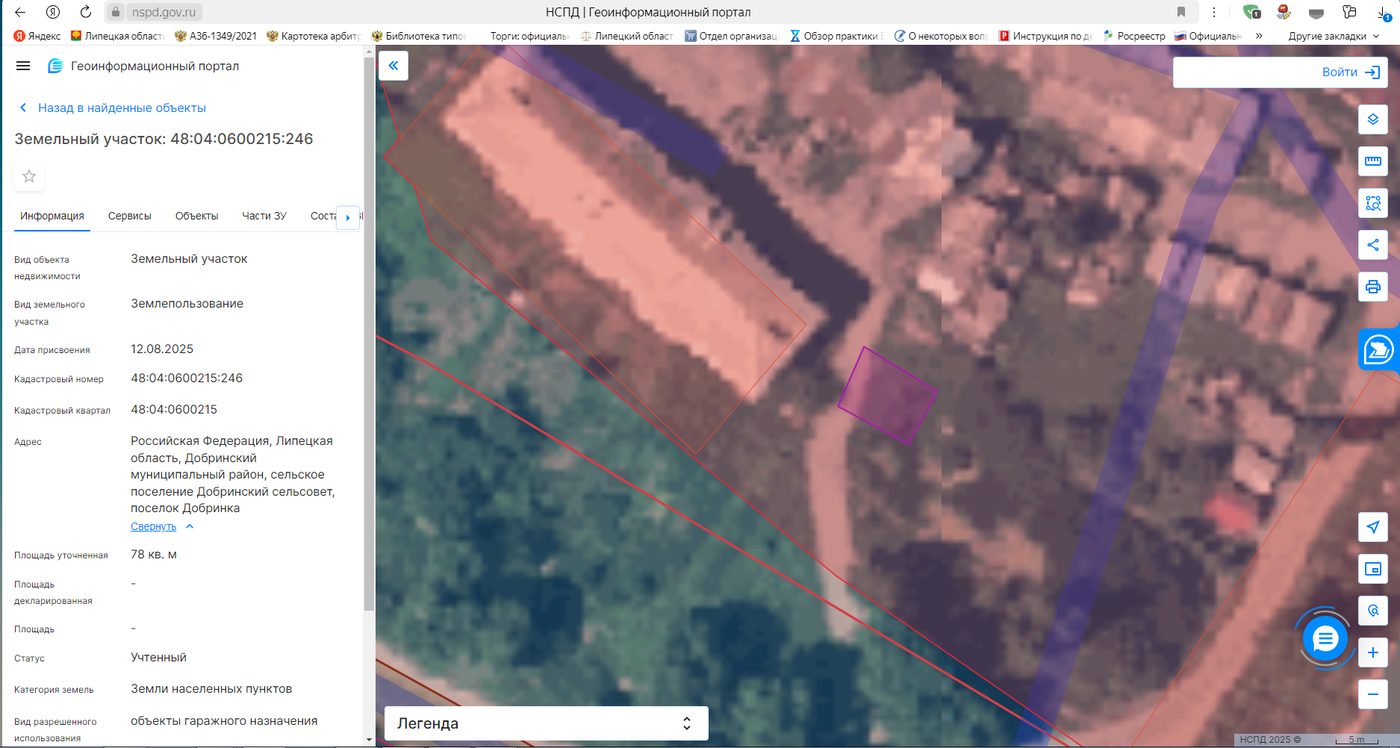Click the info panel vertical scrollbar
This screenshot has height=748, width=1400.
pyautogui.click(x=368, y=400)
